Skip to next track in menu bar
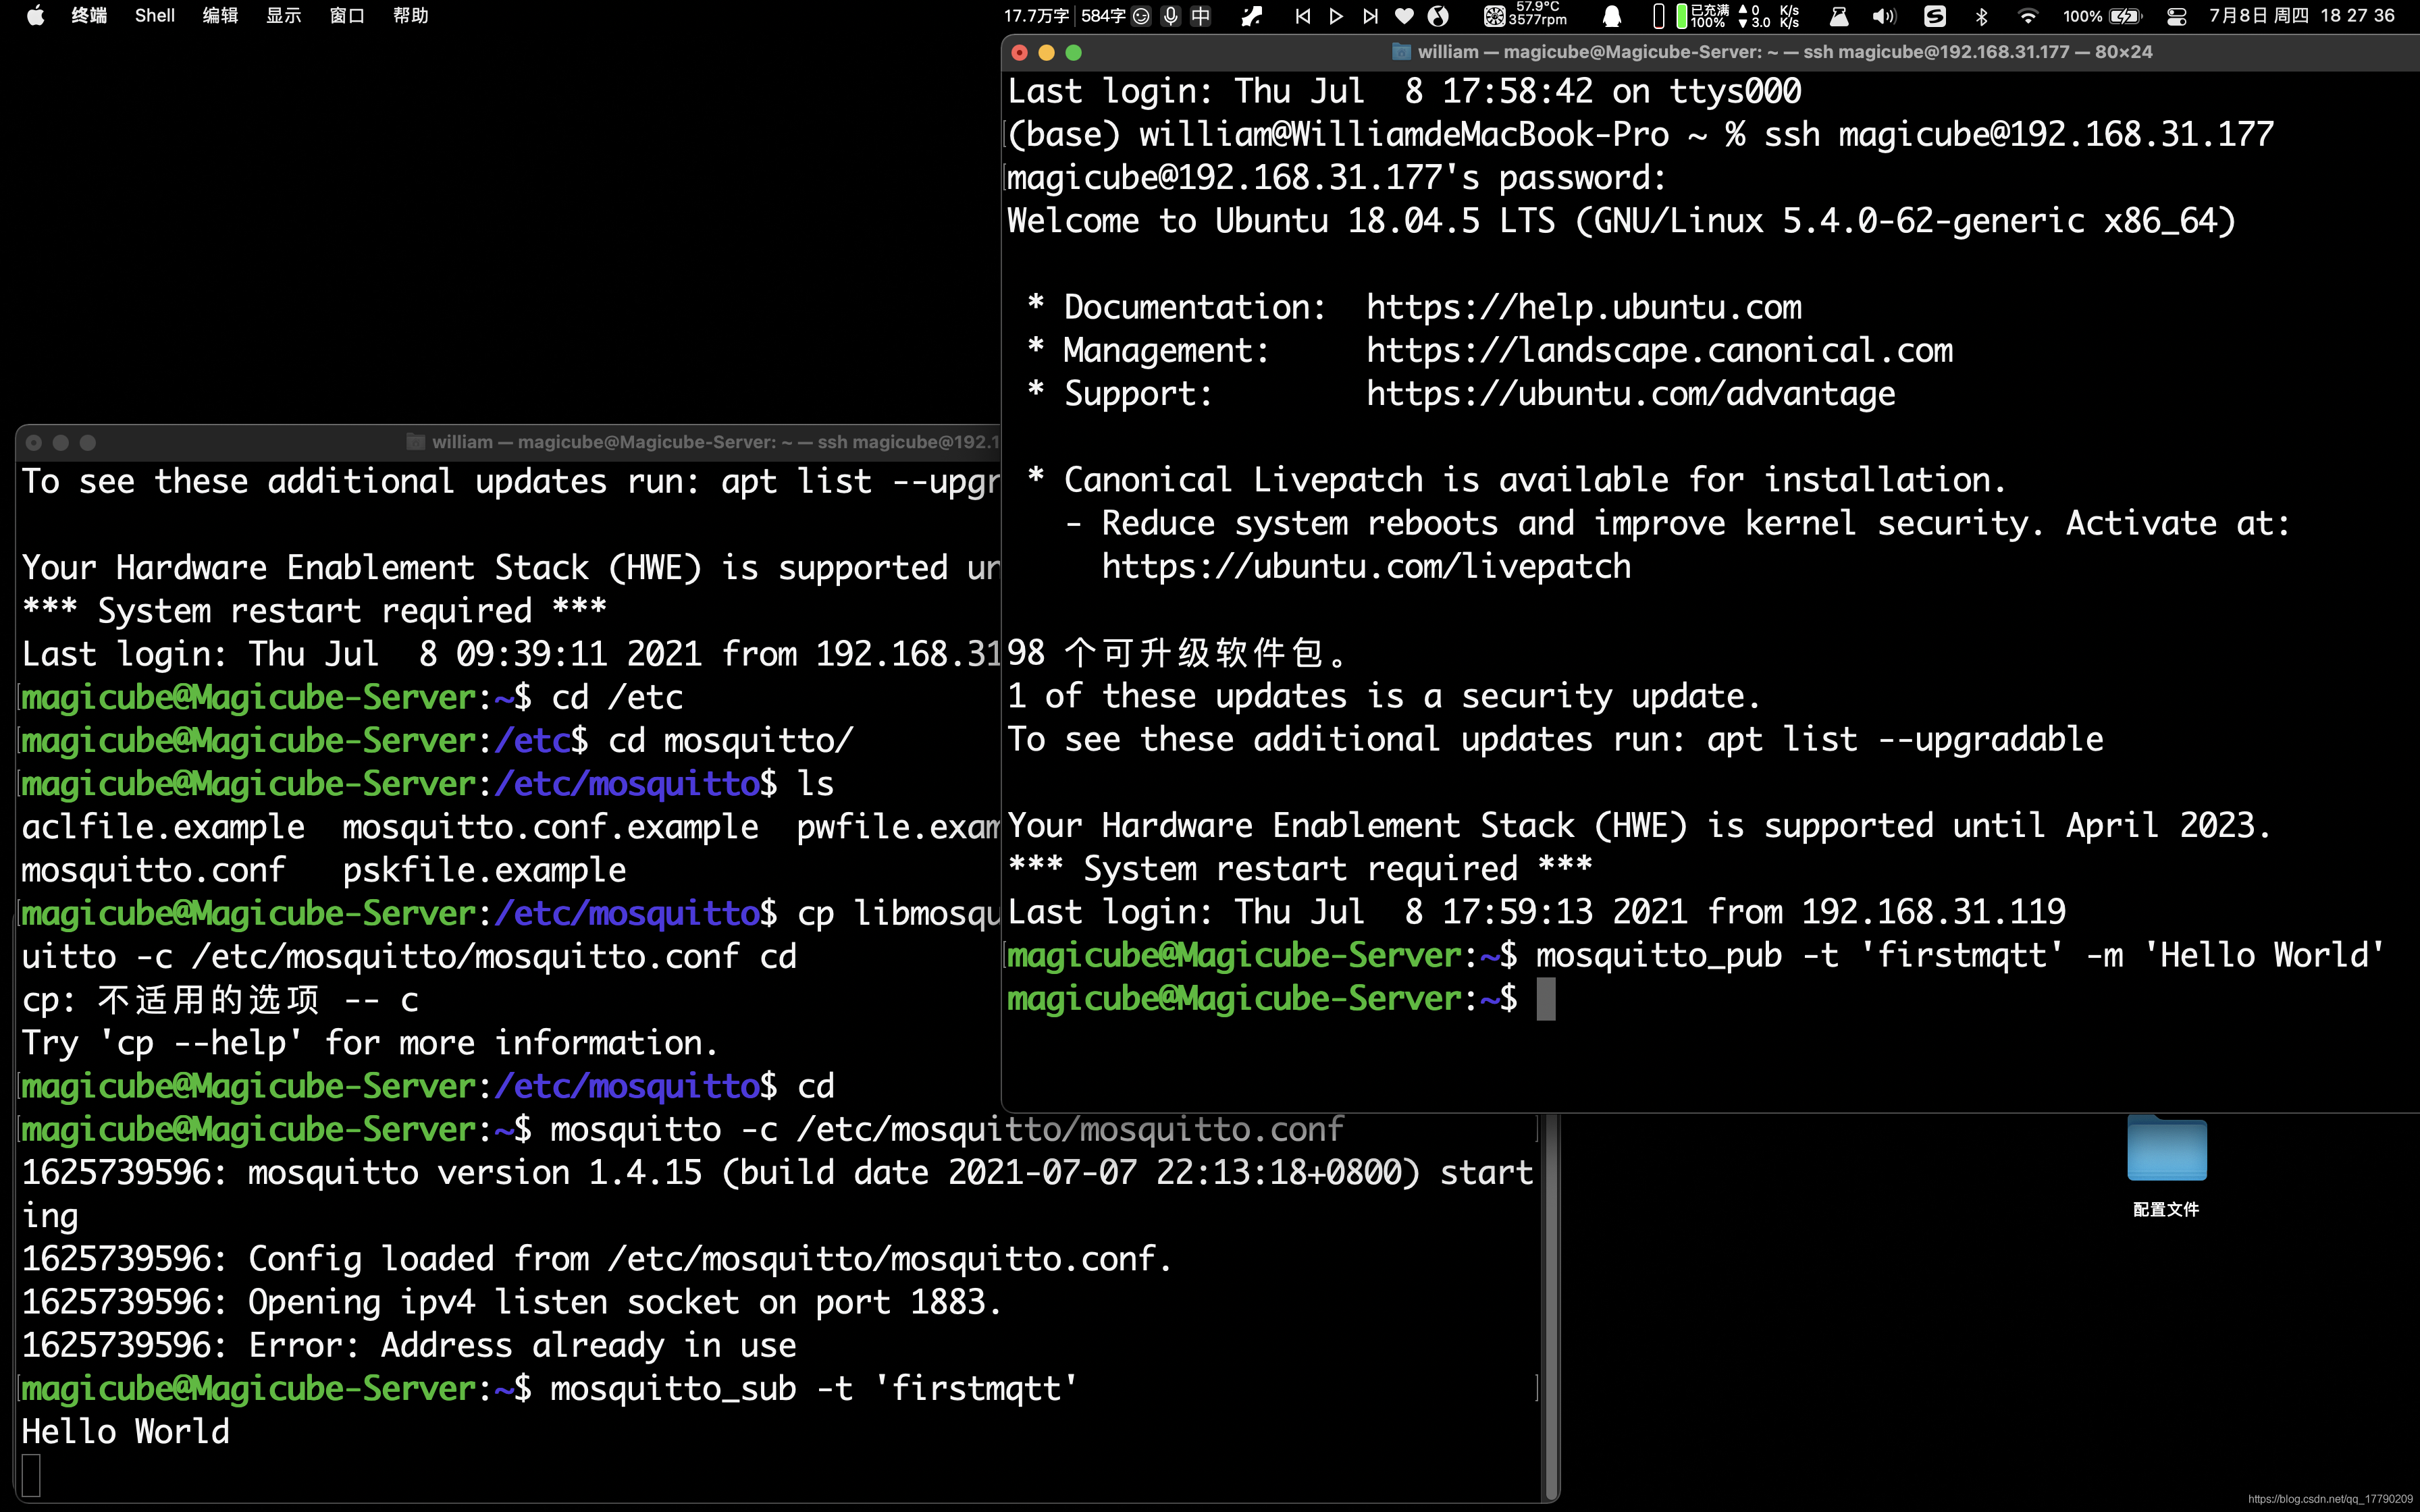The image size is (2420, 1512). point(1370,16)
